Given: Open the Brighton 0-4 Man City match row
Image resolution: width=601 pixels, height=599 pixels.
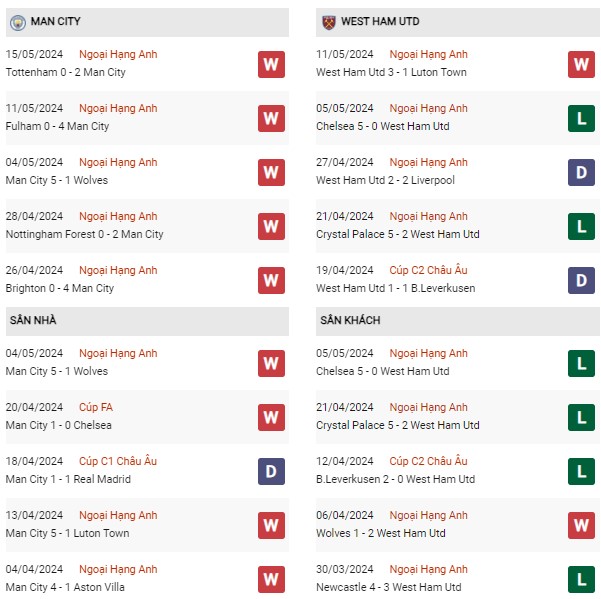Looking at the screenshot, I should [147, 280].
